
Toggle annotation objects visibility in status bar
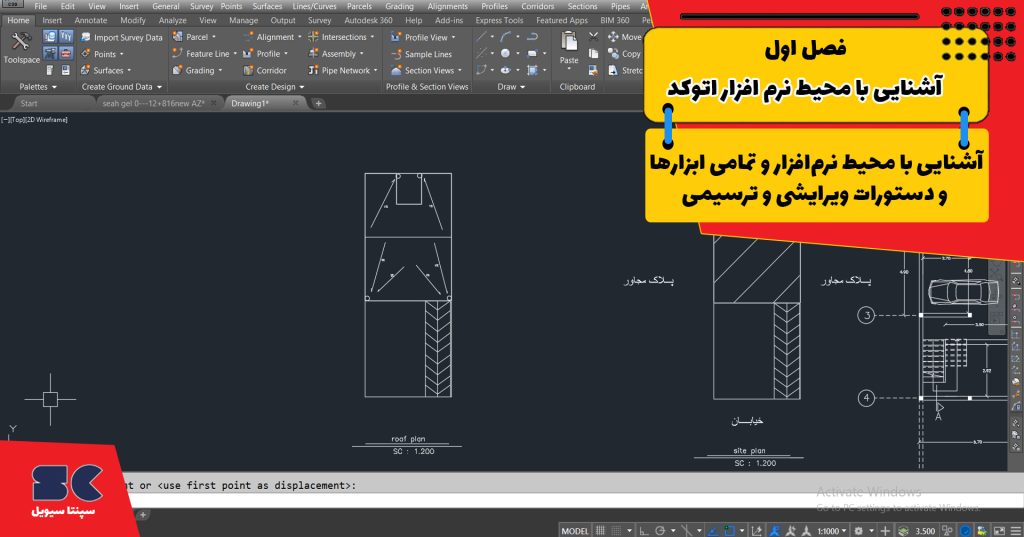click(775, 530)
